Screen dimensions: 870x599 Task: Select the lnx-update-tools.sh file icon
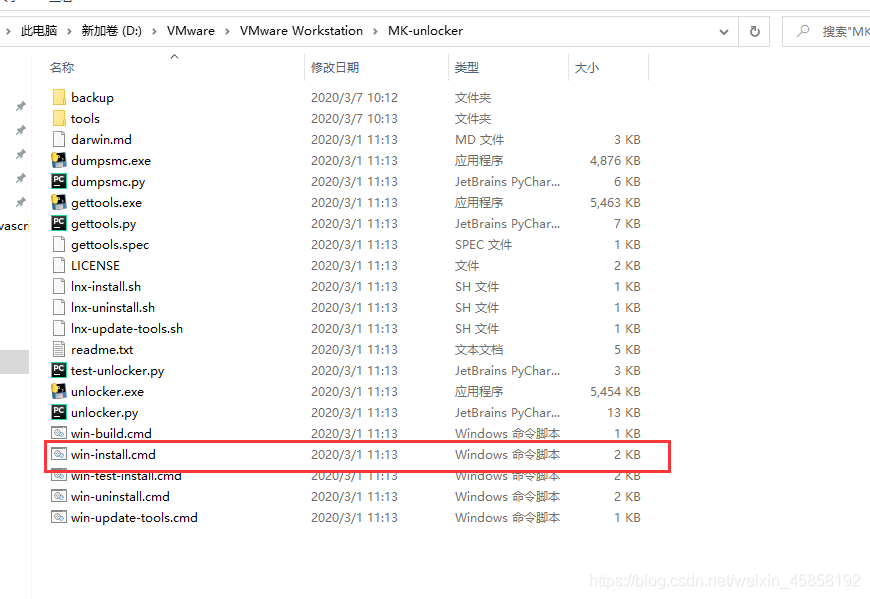tap(59, 328)
